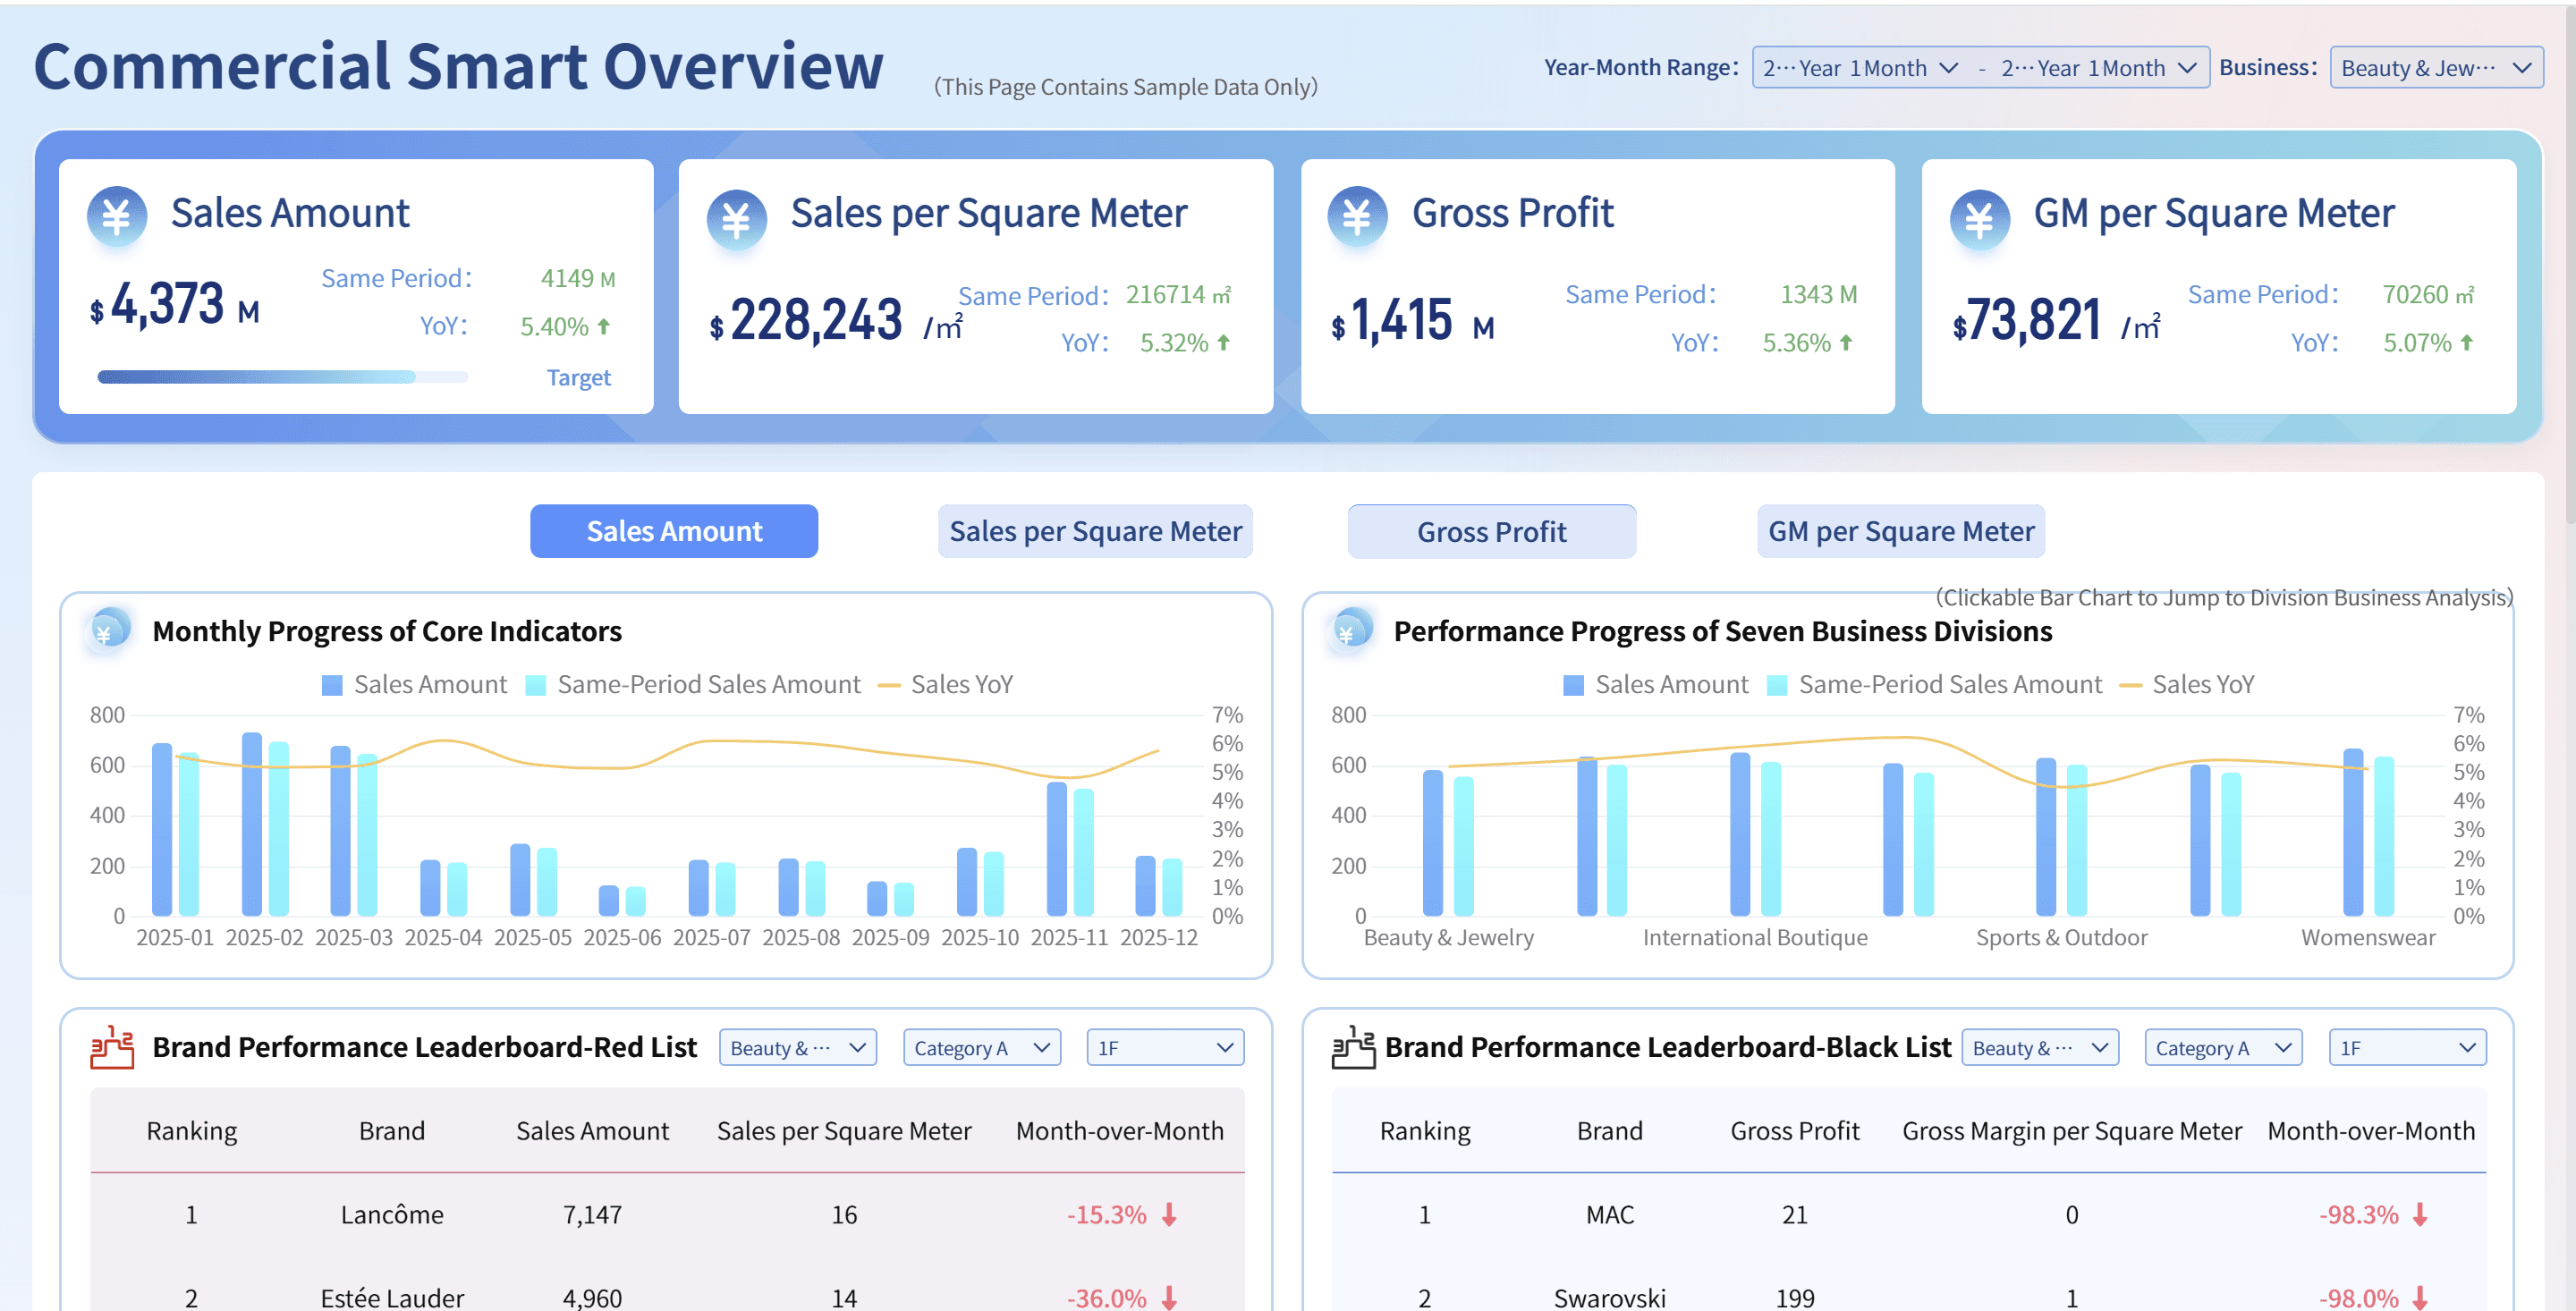Open the Red List Category A dropdown

pyautogui.click(x=982, y=1048)
